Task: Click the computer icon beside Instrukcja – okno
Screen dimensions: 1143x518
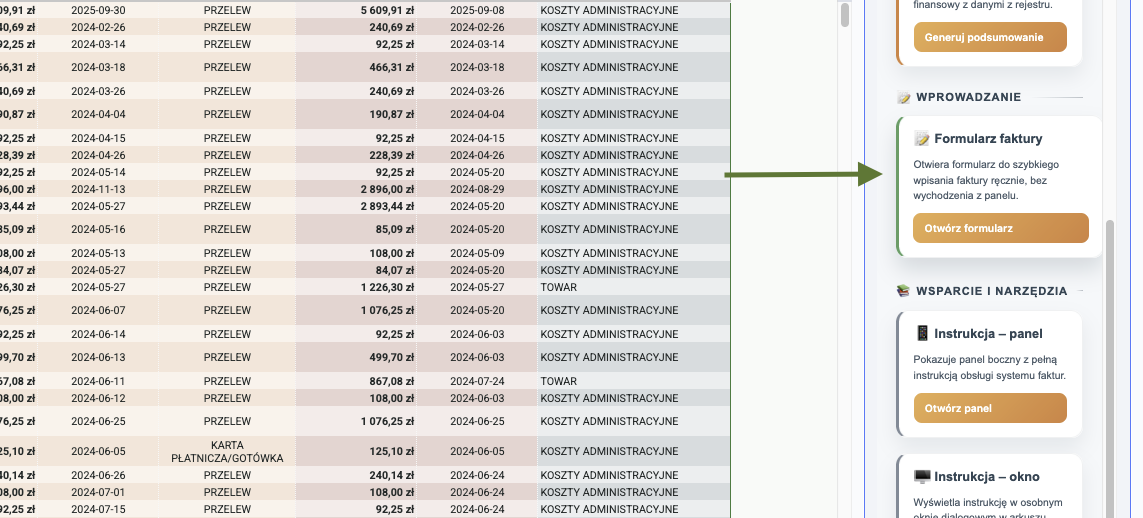Action: [922, 478]
